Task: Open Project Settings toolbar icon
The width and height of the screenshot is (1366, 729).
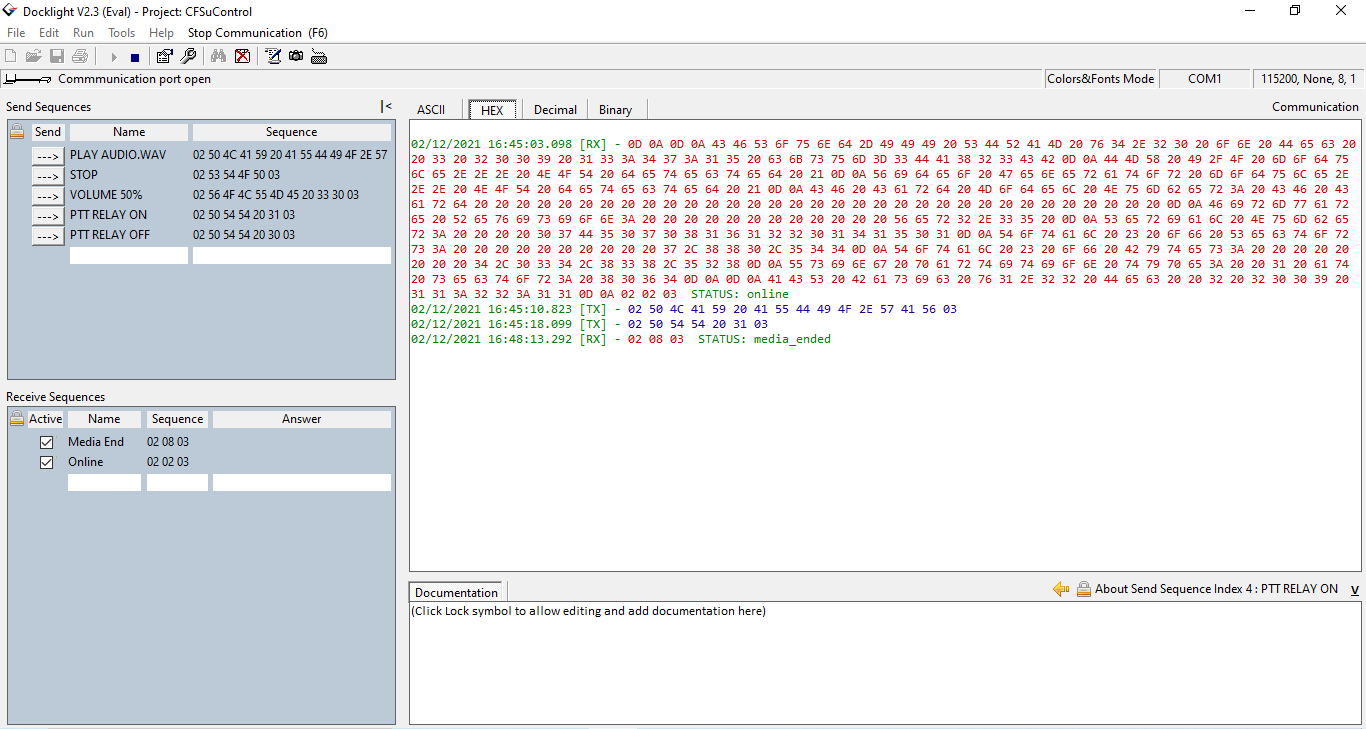Action: [165, 56]
